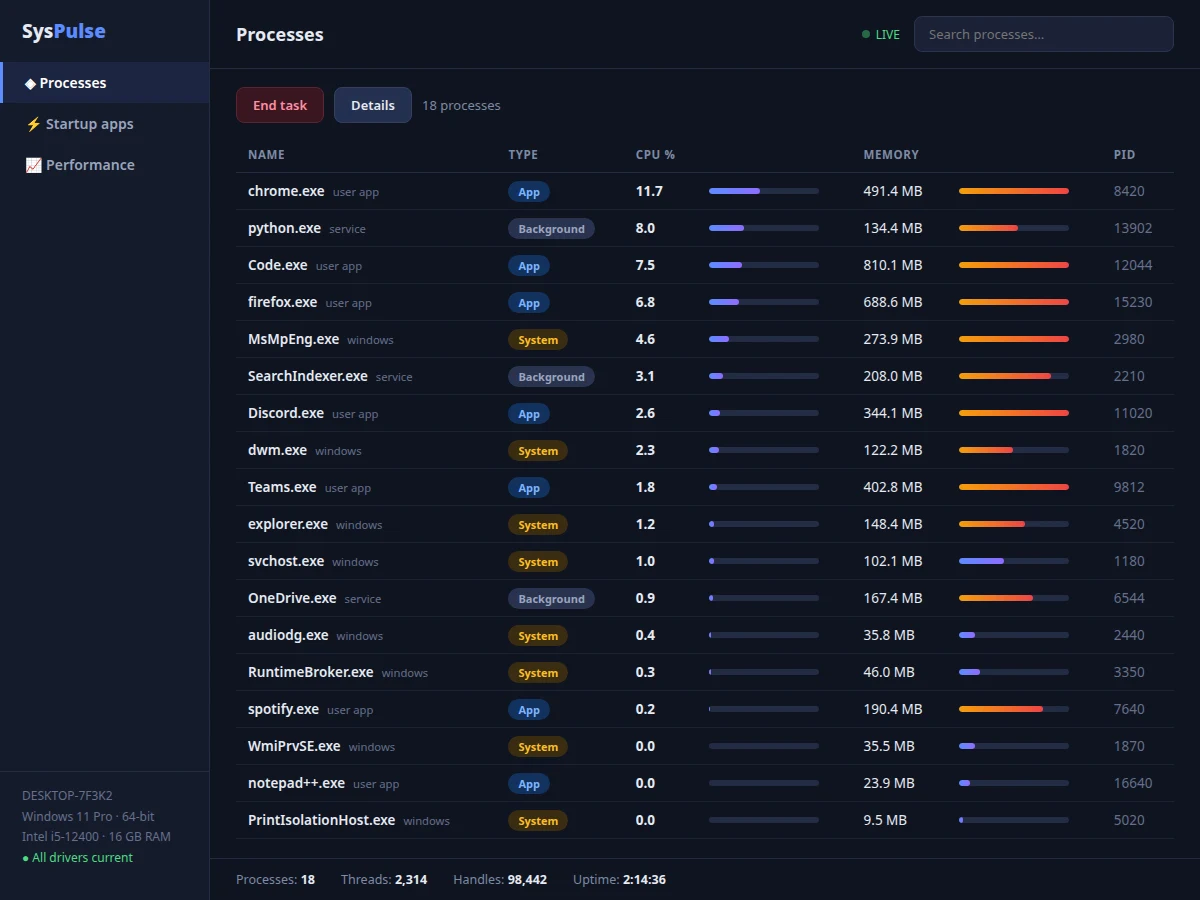Click the App badge for chrome.exe
Screen dimensions: 1200x900
coord(529,192)
